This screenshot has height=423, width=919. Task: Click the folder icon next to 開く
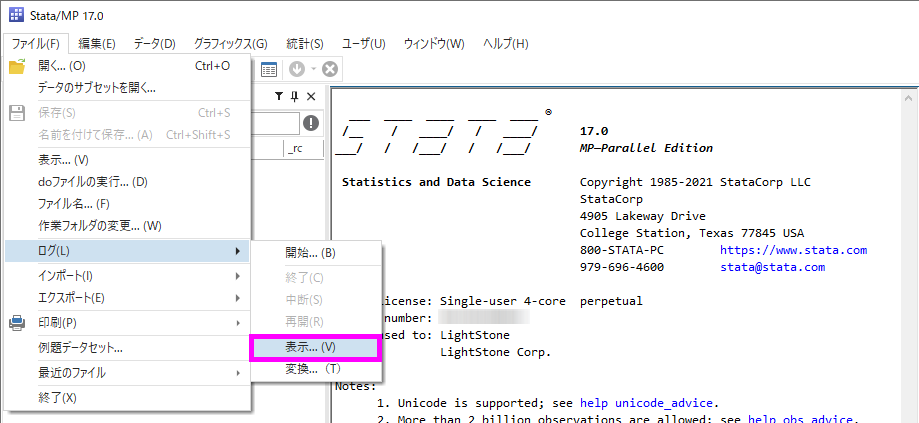point(17,66)
